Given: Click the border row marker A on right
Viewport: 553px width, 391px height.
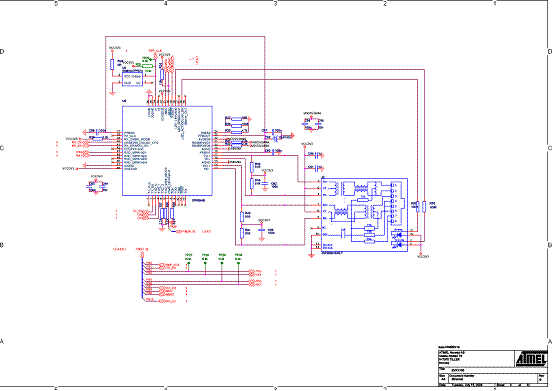Looking at the screenshot, I should pyautogui.click(x=550, y=342).
